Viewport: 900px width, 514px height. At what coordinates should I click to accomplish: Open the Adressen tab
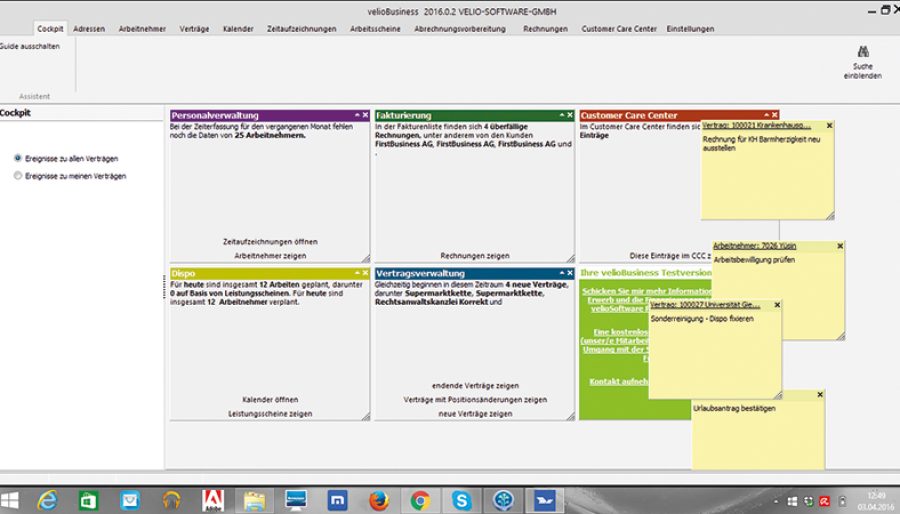(89, 29)
